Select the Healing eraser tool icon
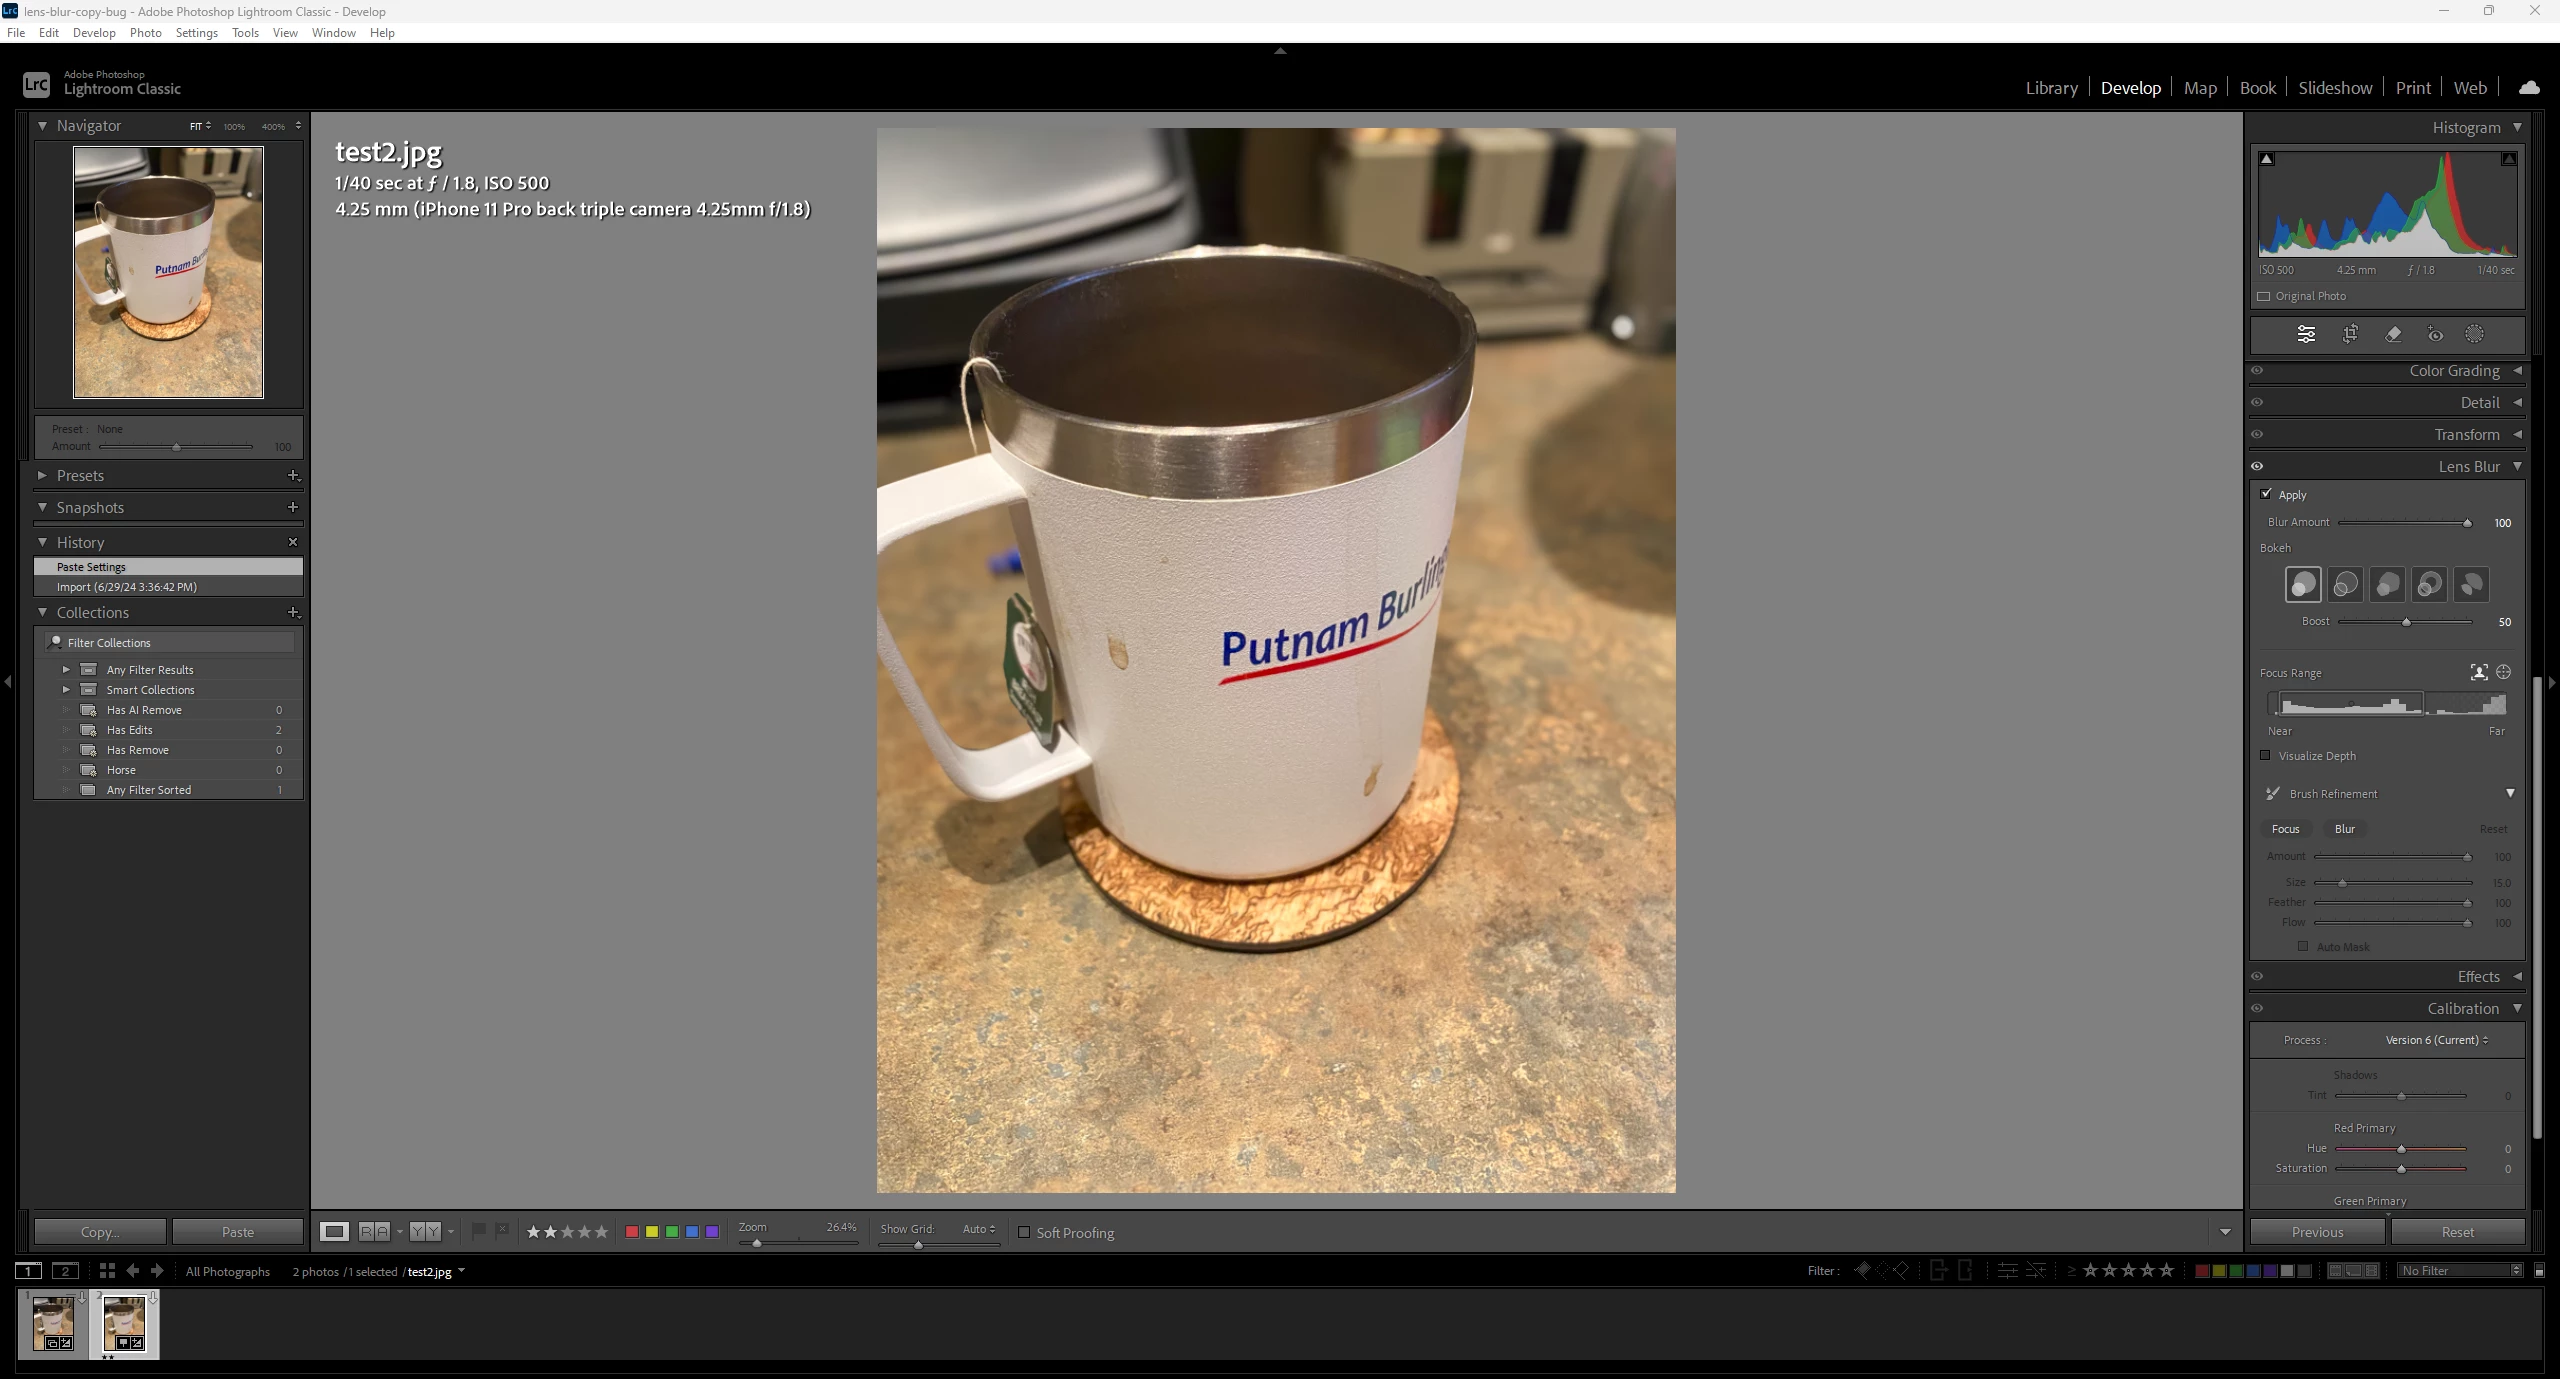The height and width of the screenshot is (1379, 2560). click(2393, 334)
